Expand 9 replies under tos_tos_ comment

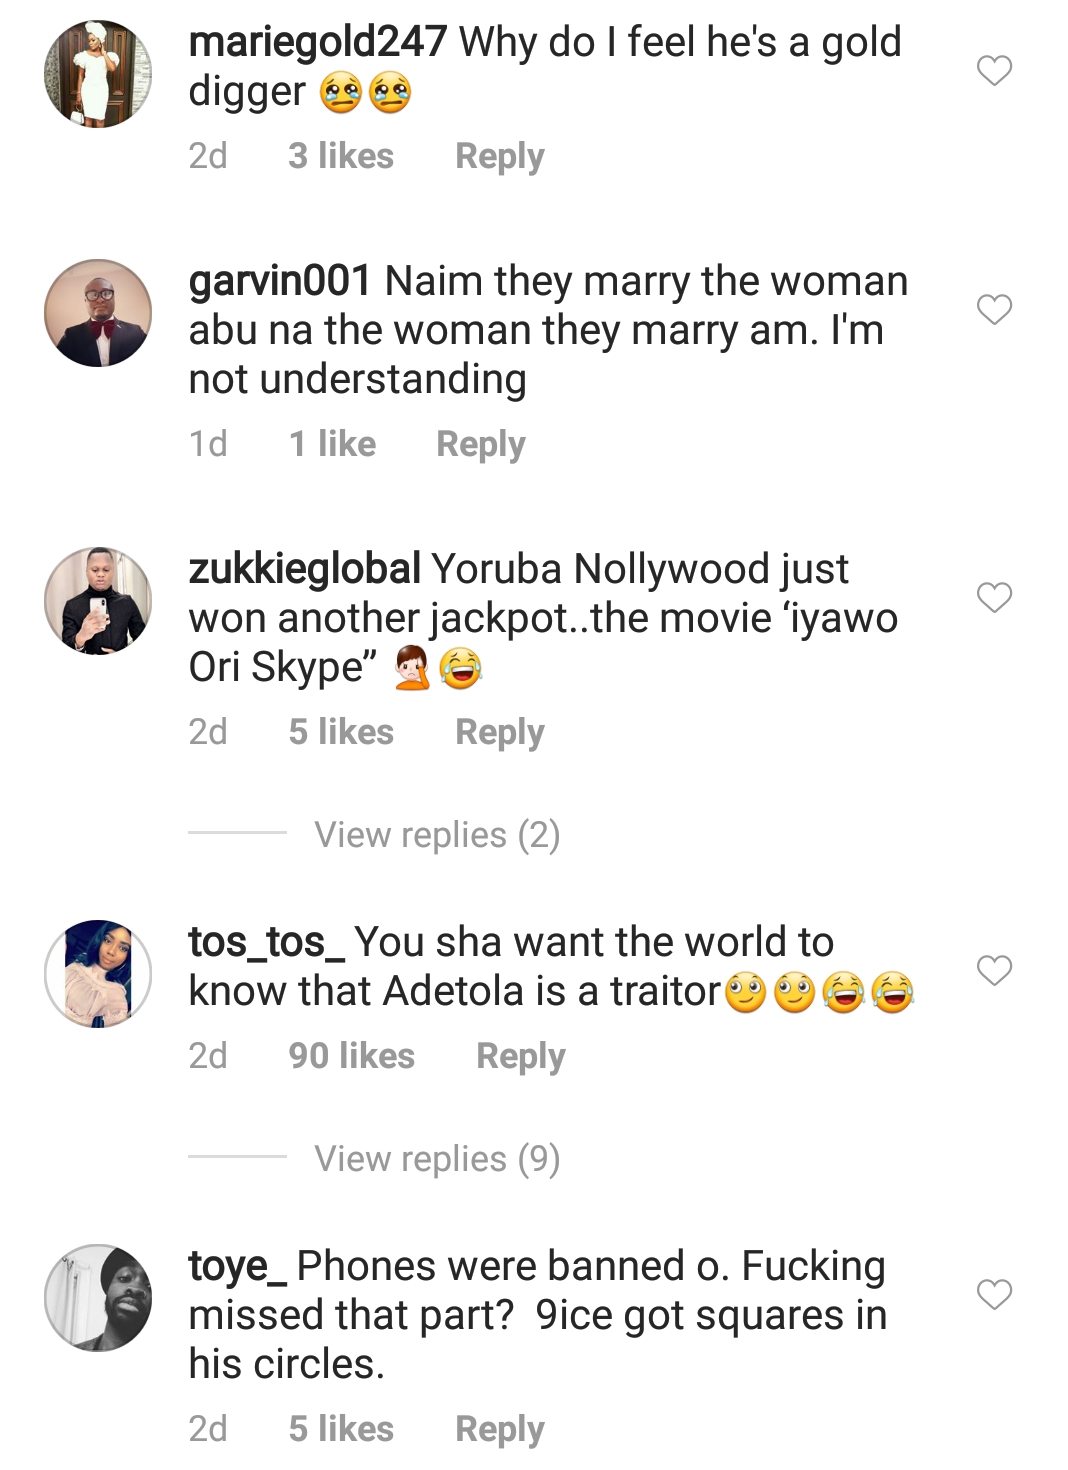pyautogui.click(x=437, y=1159)
